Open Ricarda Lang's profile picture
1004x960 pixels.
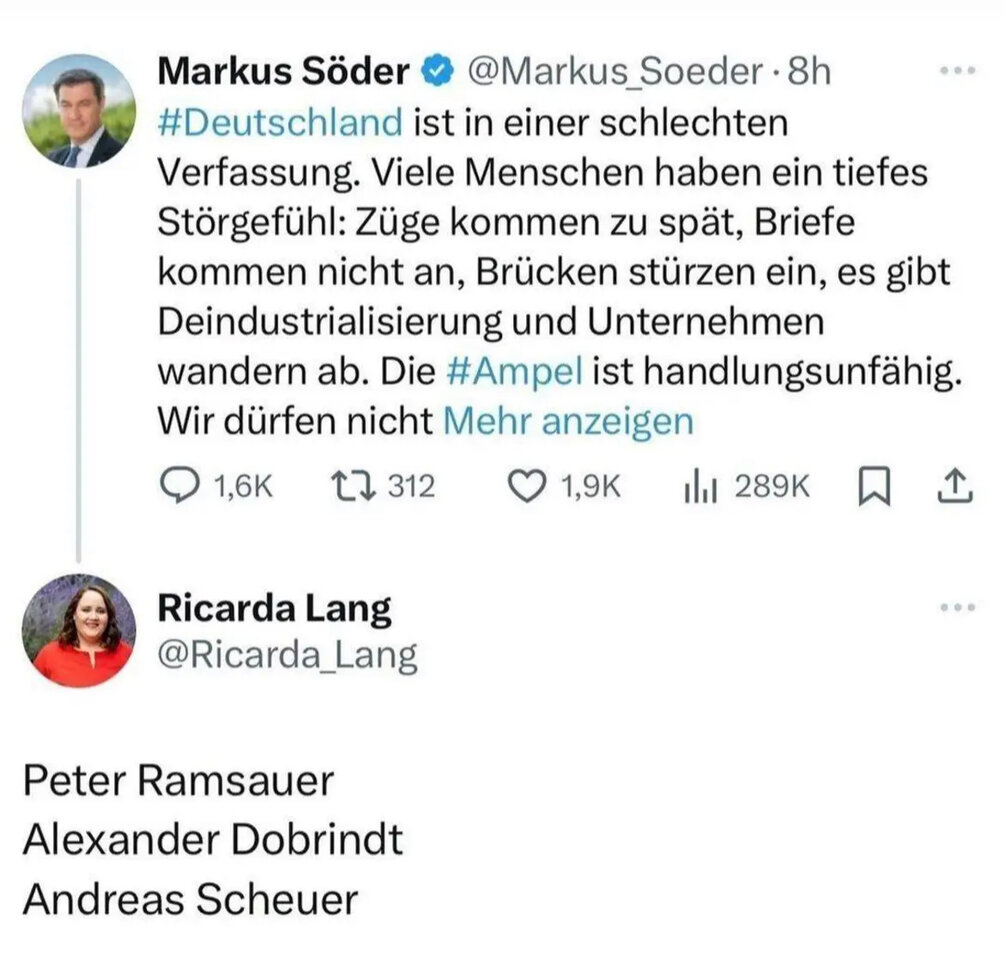tap(79, 630)
